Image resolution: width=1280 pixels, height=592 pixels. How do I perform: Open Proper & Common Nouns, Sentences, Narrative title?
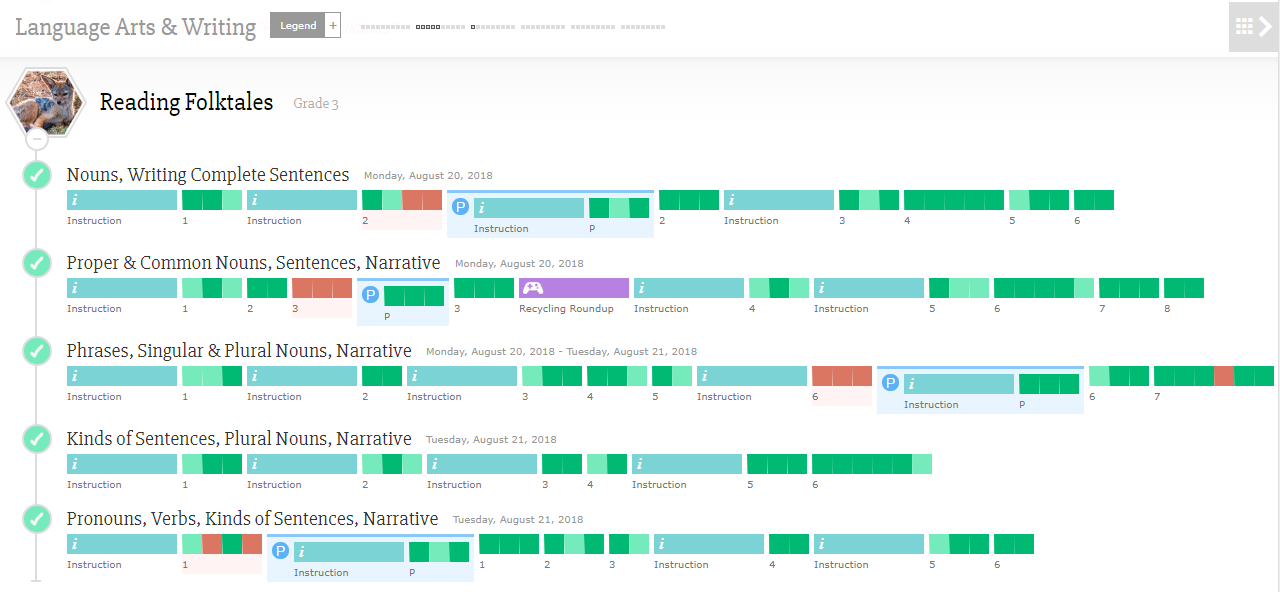click(x=253, y=263)
